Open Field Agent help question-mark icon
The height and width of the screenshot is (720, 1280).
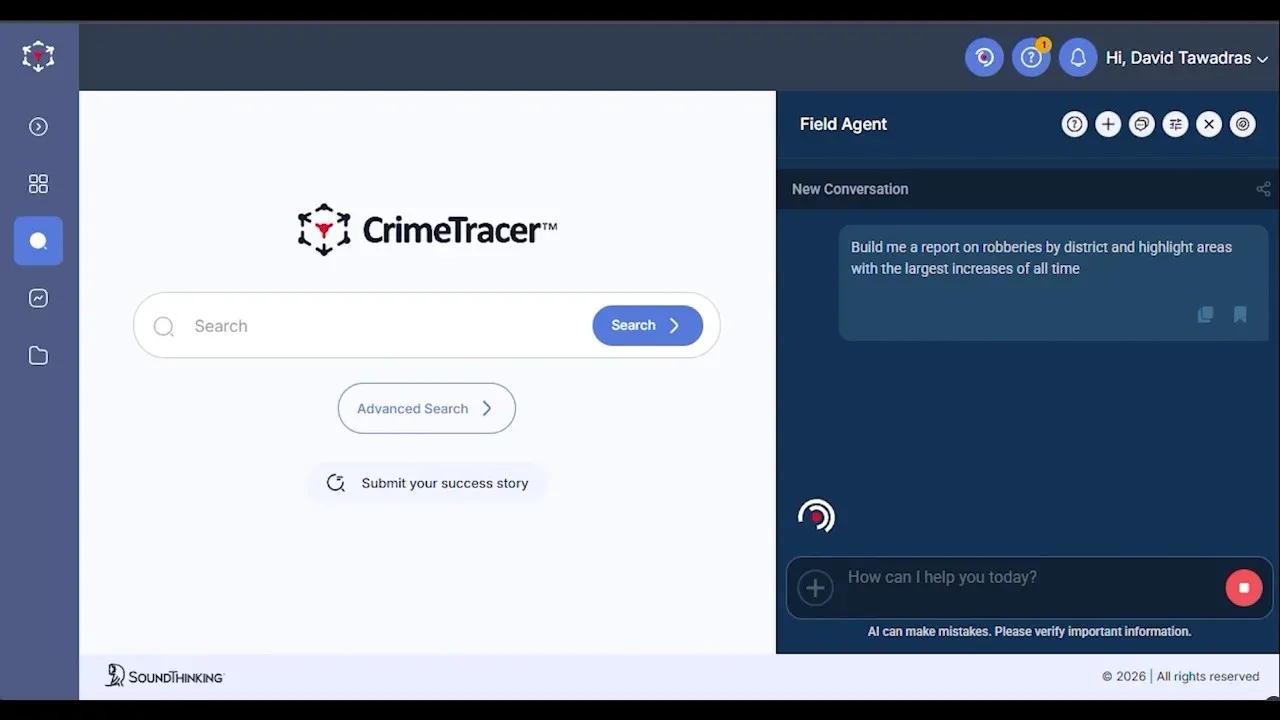click(1074, 124)
